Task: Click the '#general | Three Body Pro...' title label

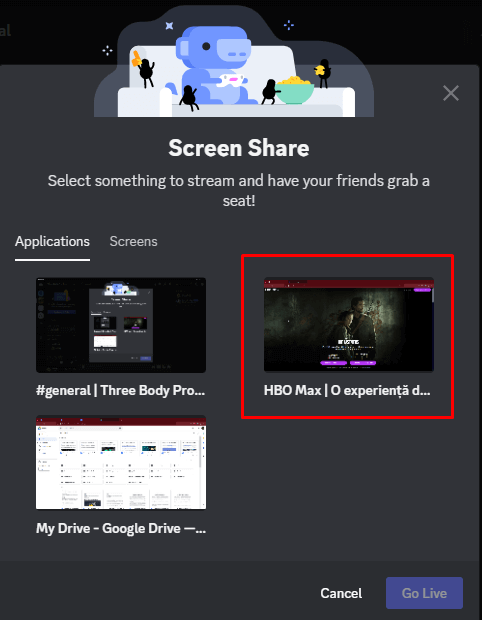Action: [x=121, y=391]
